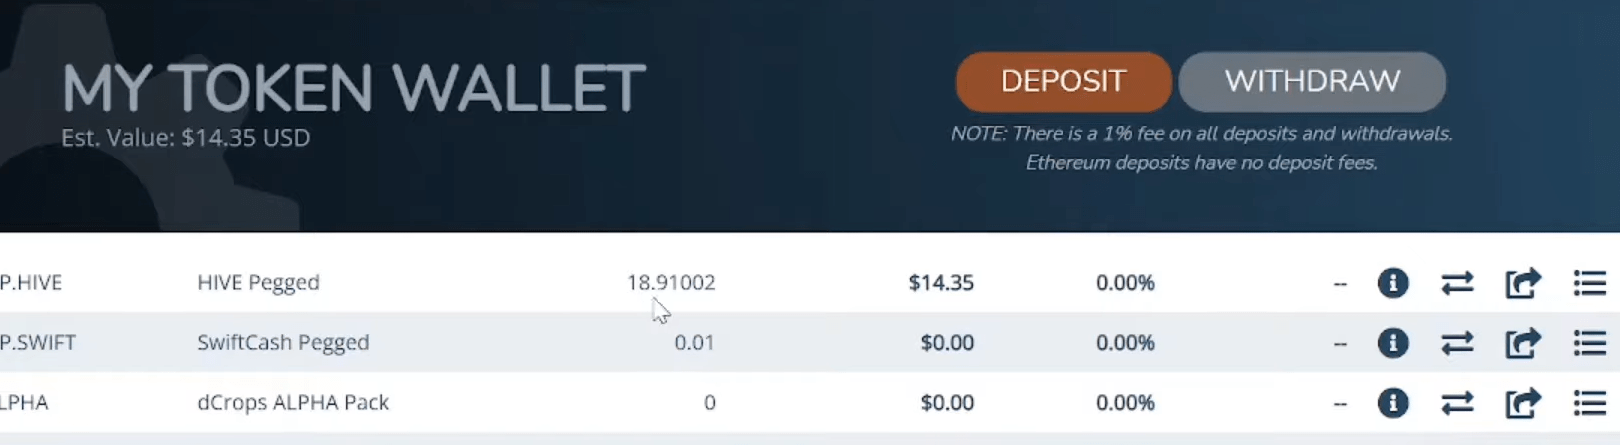Open history list icon for SwiftCash Pegged
This screenshot has width=1620, height=445.
point(1589,343)
